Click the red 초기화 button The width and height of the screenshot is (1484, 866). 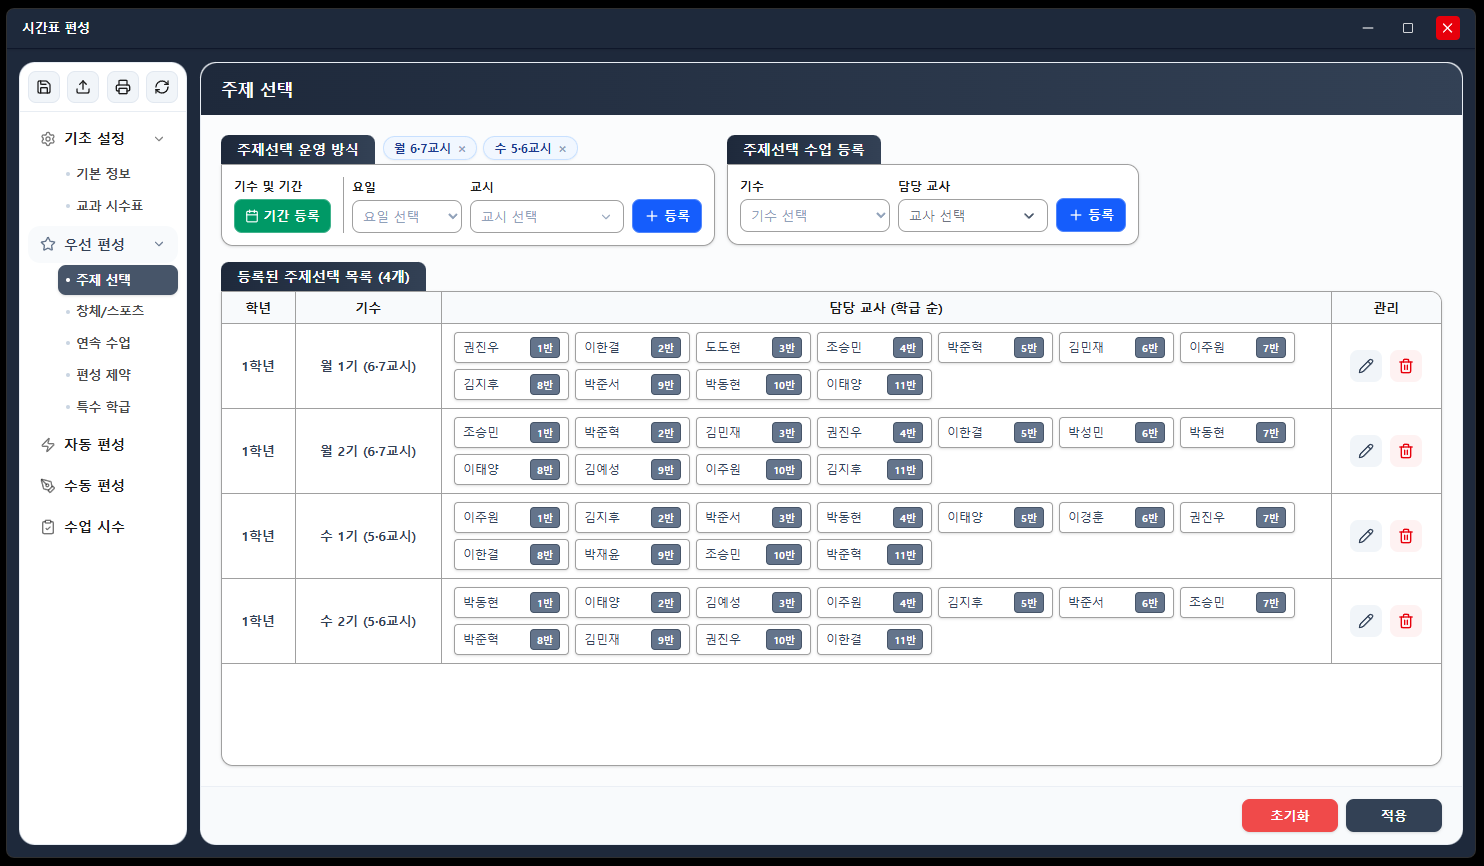1290,815
